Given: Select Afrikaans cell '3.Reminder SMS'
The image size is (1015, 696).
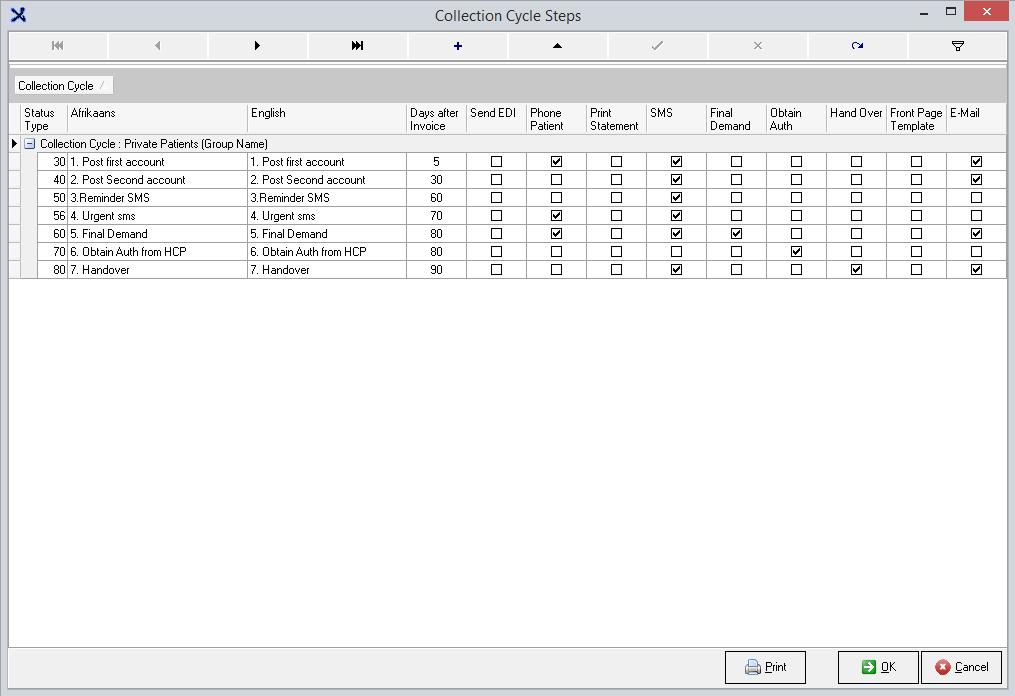Looking at the screenshot, I should [x=157, y=197].
